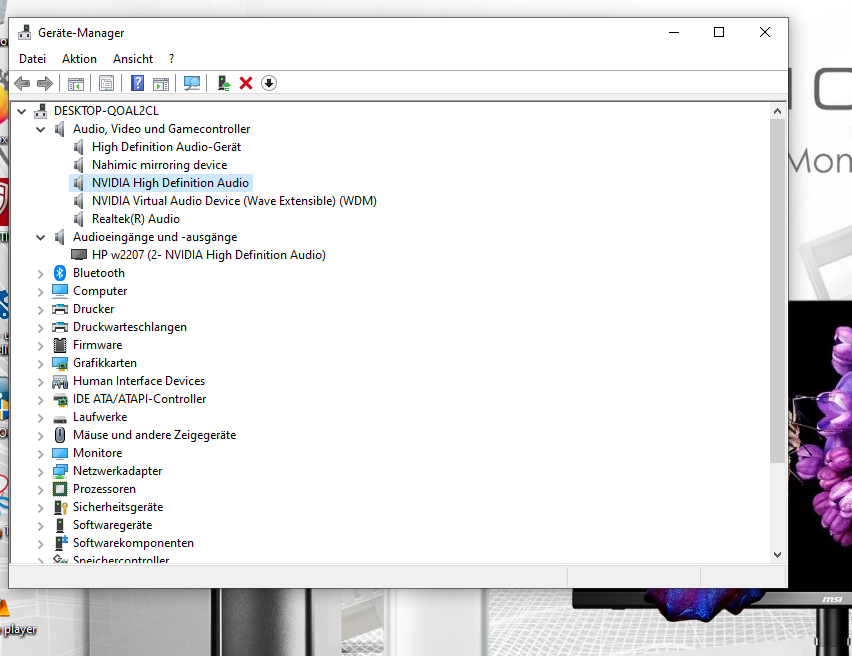
Task: Click the Drucker printer icon
Action: click(60, 309)
